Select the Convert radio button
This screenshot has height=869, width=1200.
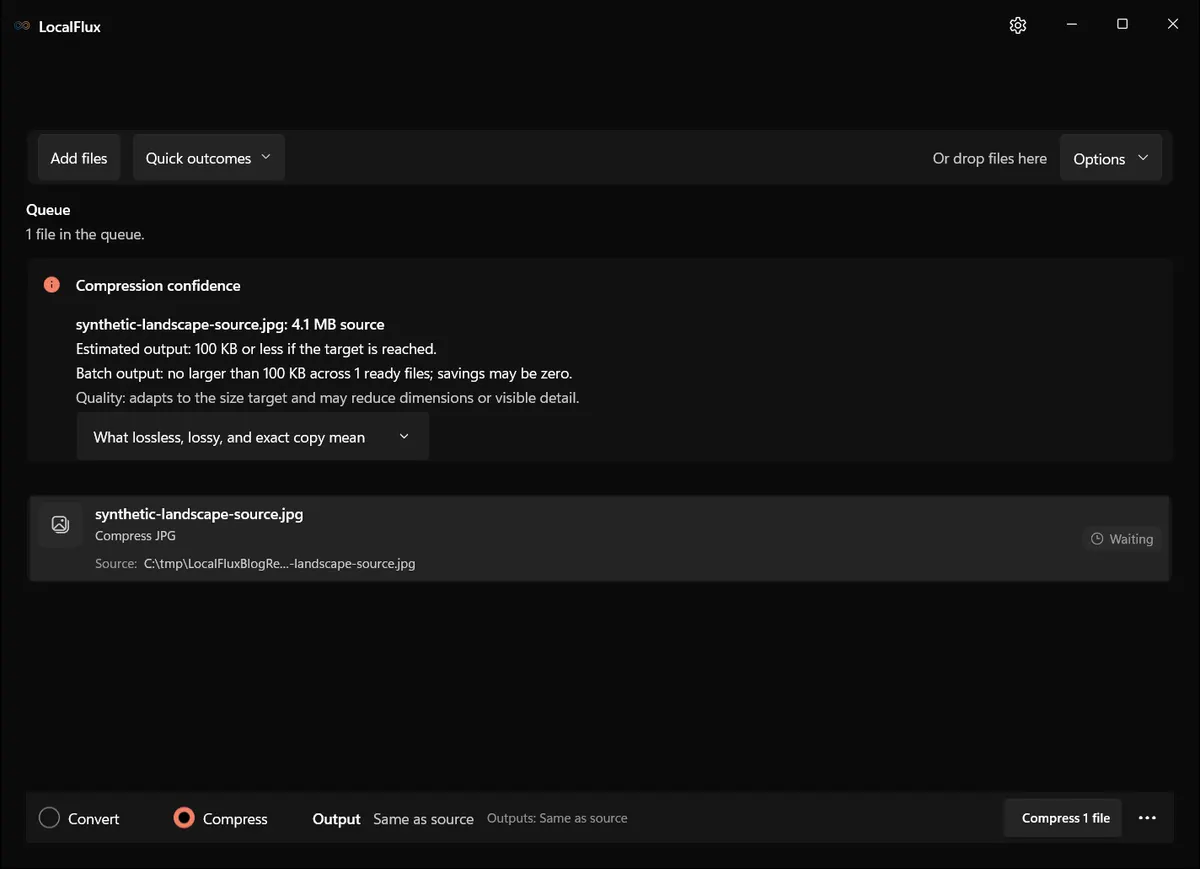click(x=49, y=818)
